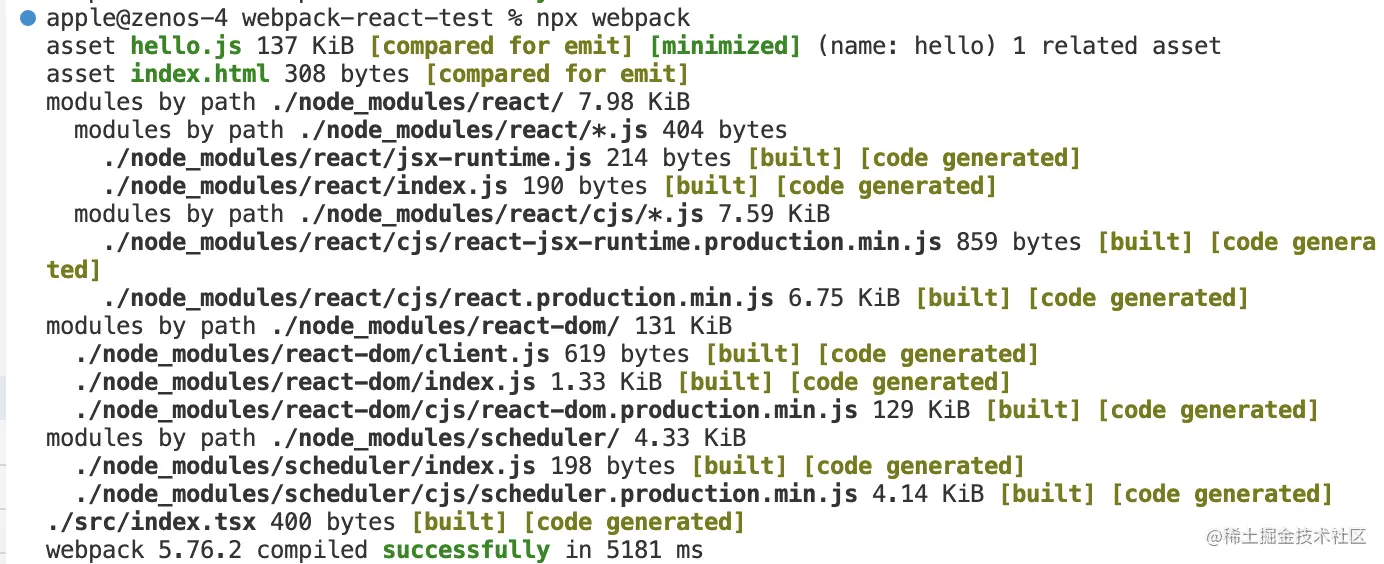Click the green 'successfully' word
This screenshot has height=564, width=1384.
466,550
